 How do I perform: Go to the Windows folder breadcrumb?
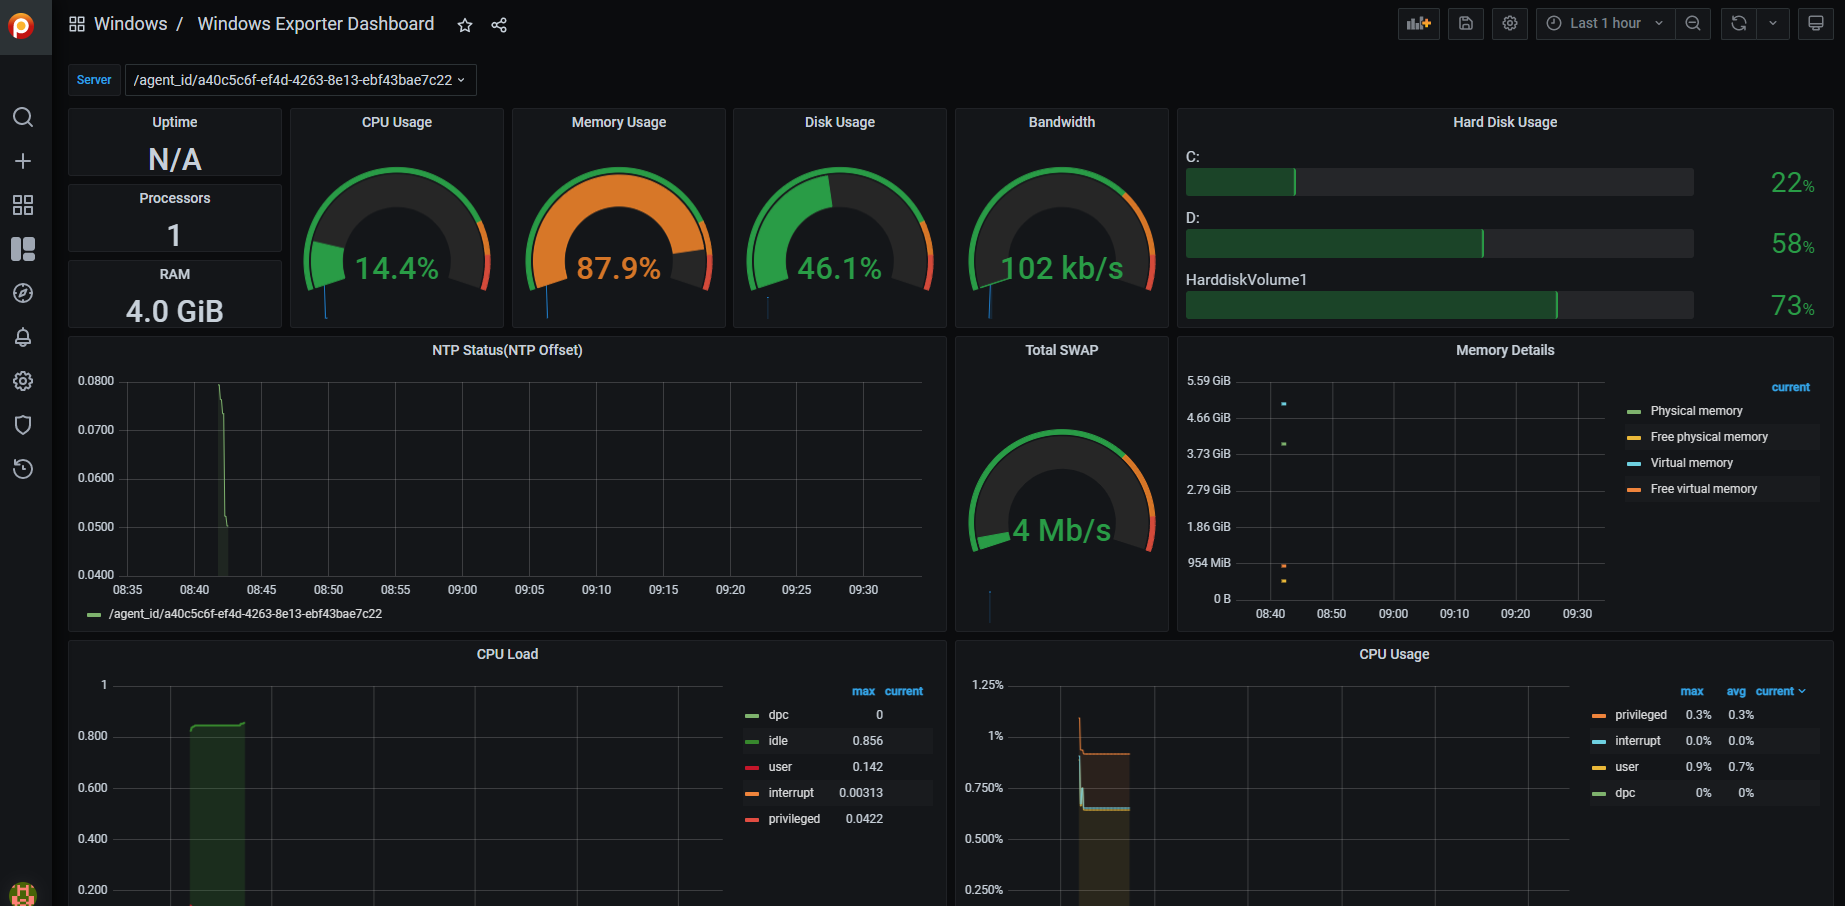pos(130,24)
